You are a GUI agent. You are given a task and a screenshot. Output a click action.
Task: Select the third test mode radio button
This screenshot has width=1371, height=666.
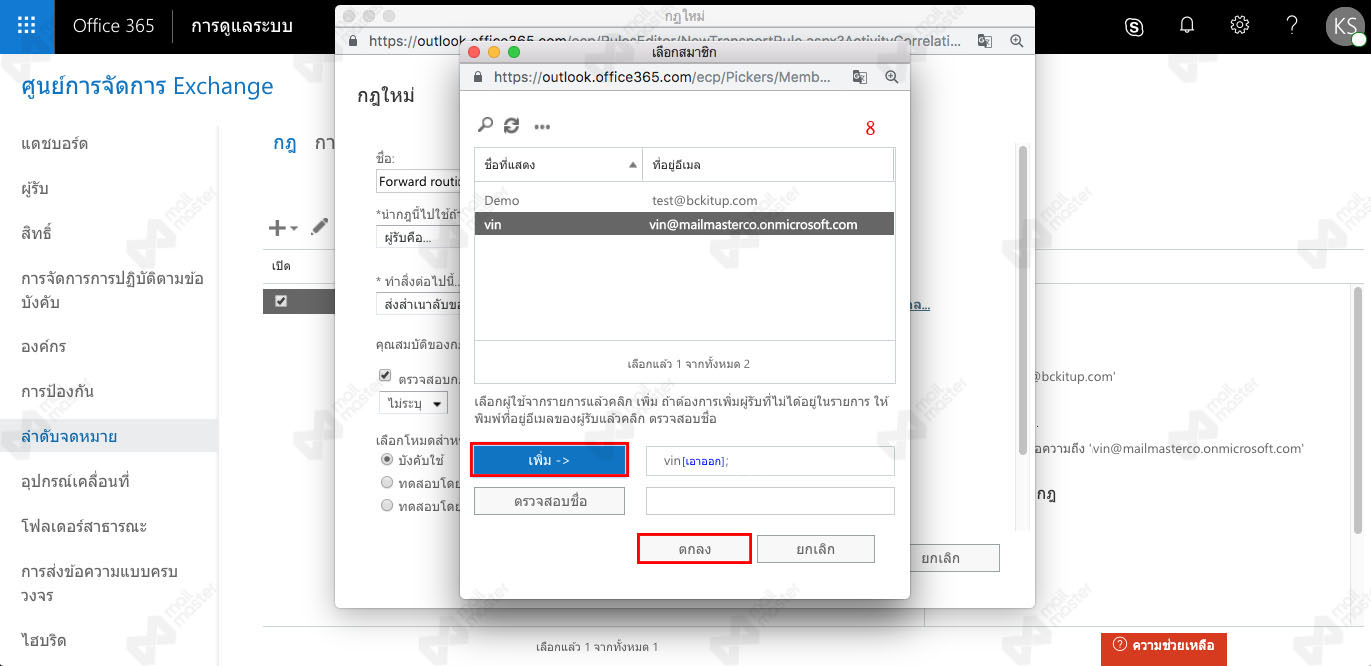(x=387, y=506)
